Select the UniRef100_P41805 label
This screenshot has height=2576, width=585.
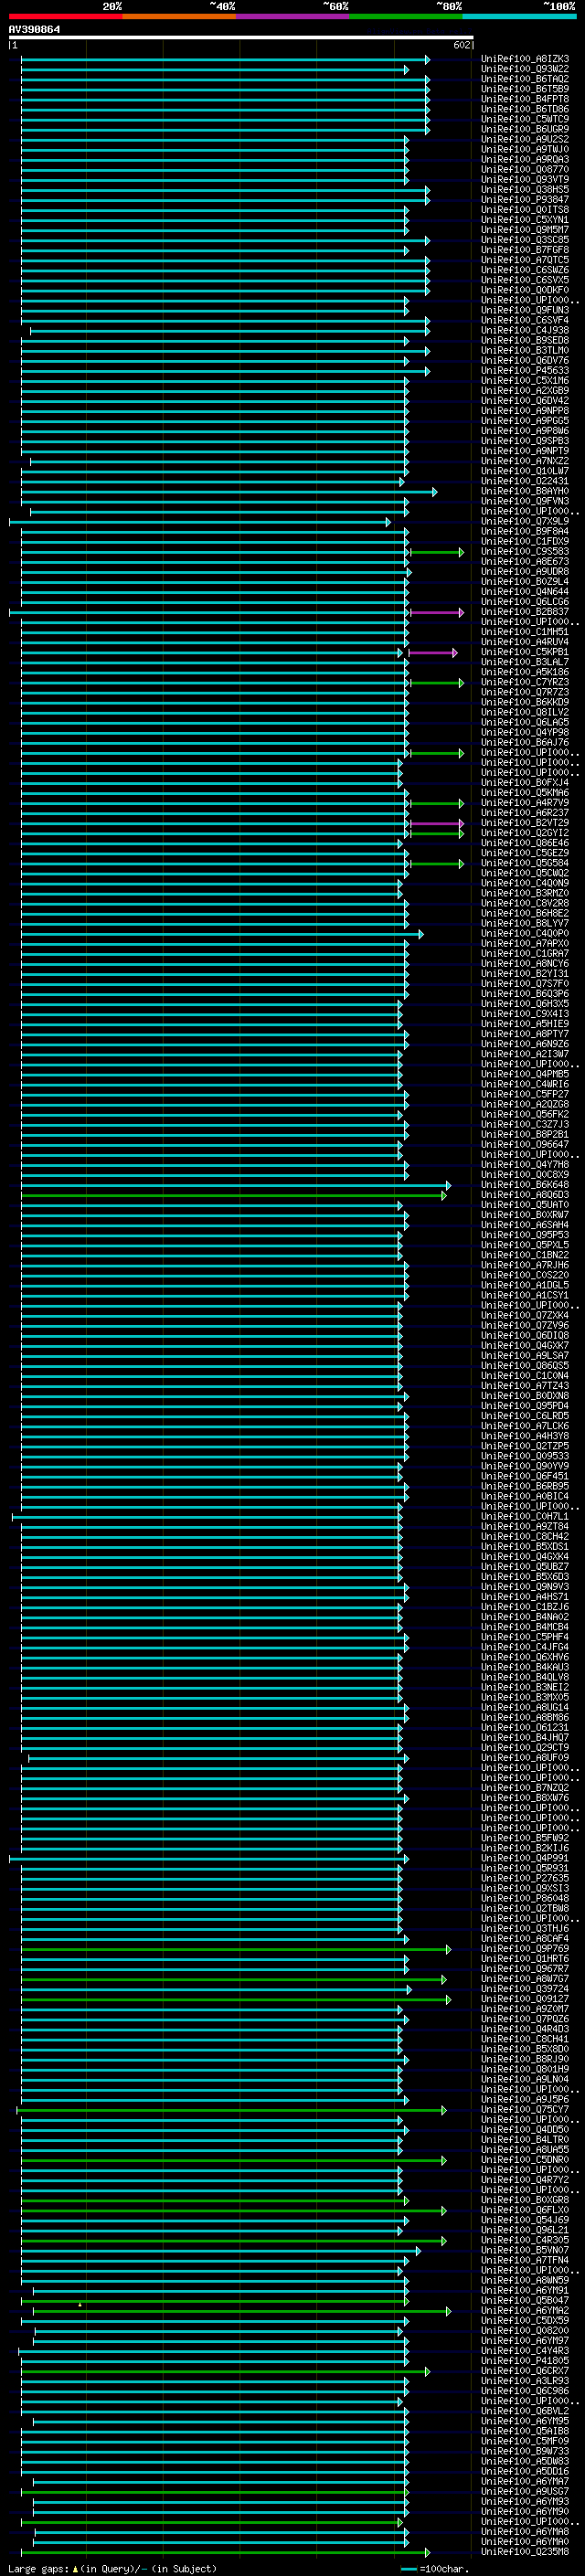point(525,2361)
